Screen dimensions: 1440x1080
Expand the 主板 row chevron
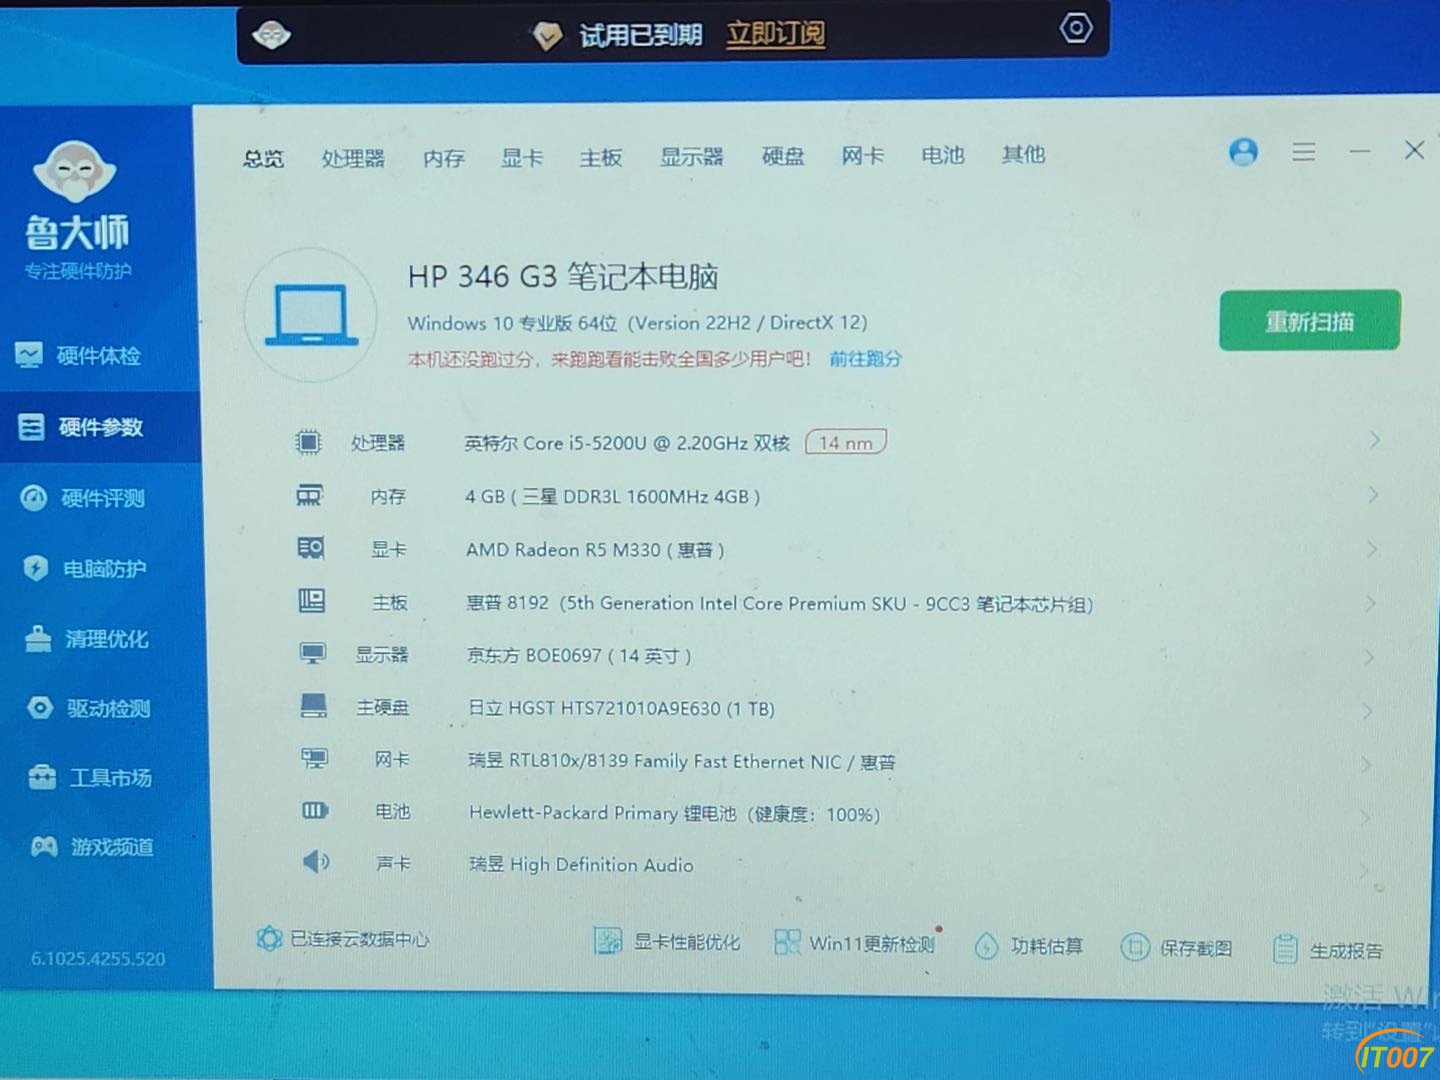pyautogui.click(x=1370, y=603)
